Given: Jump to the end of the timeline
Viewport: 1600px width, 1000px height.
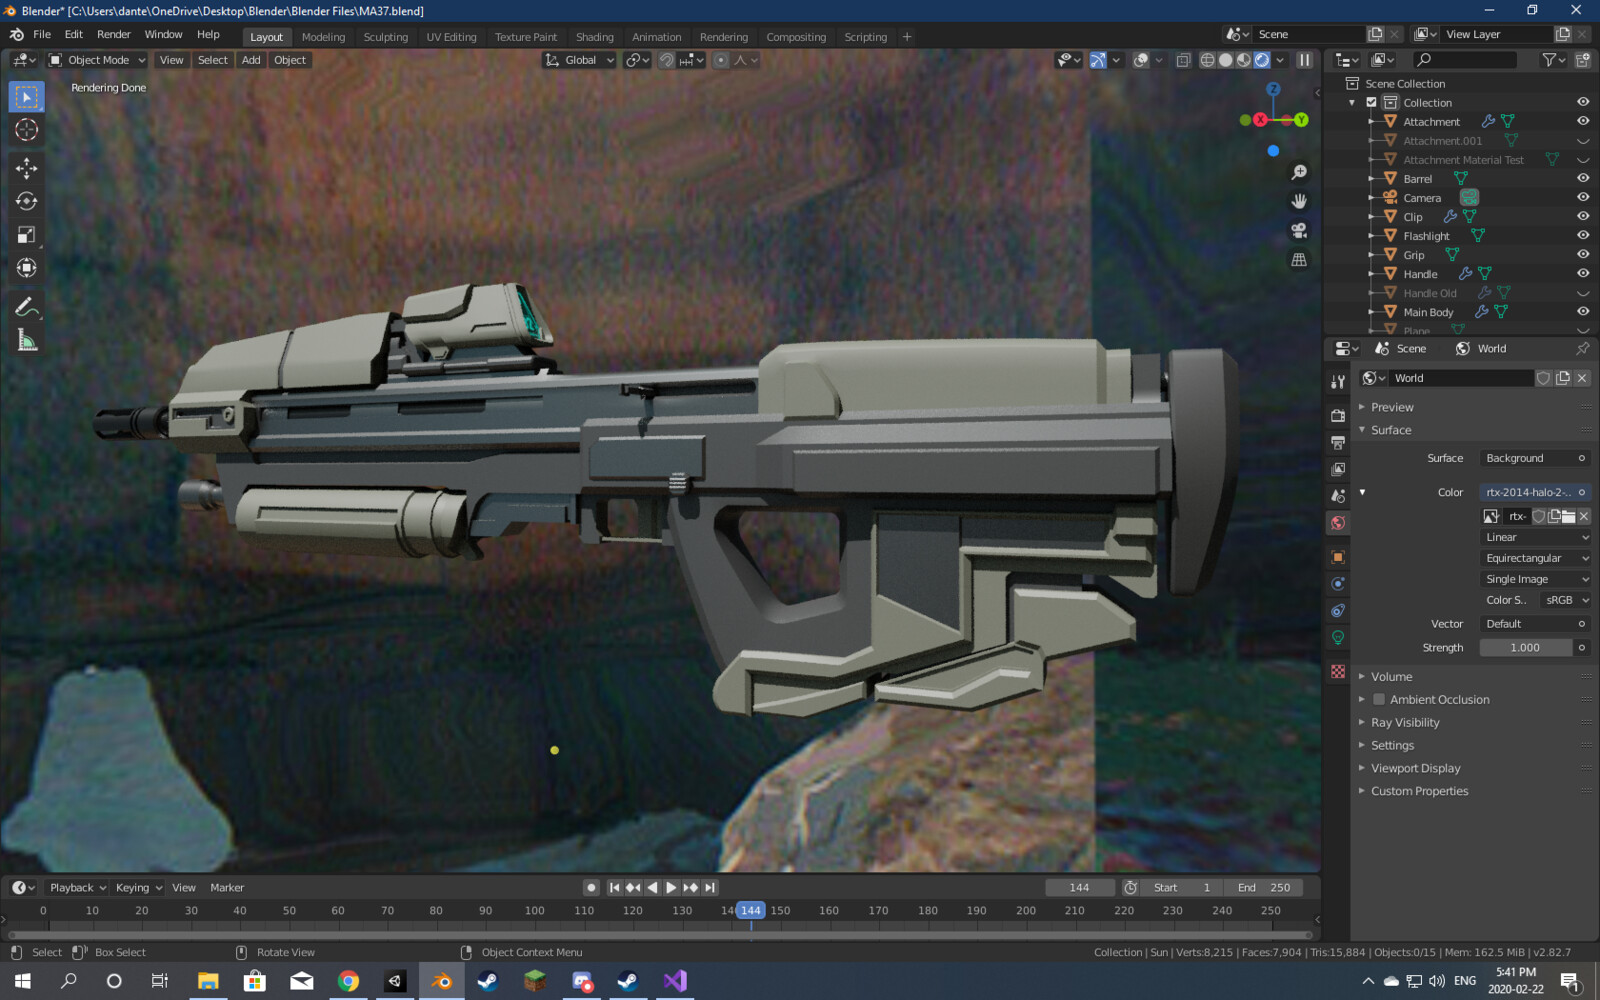Looking at the screenshot, I should click(x=709, y=887).
